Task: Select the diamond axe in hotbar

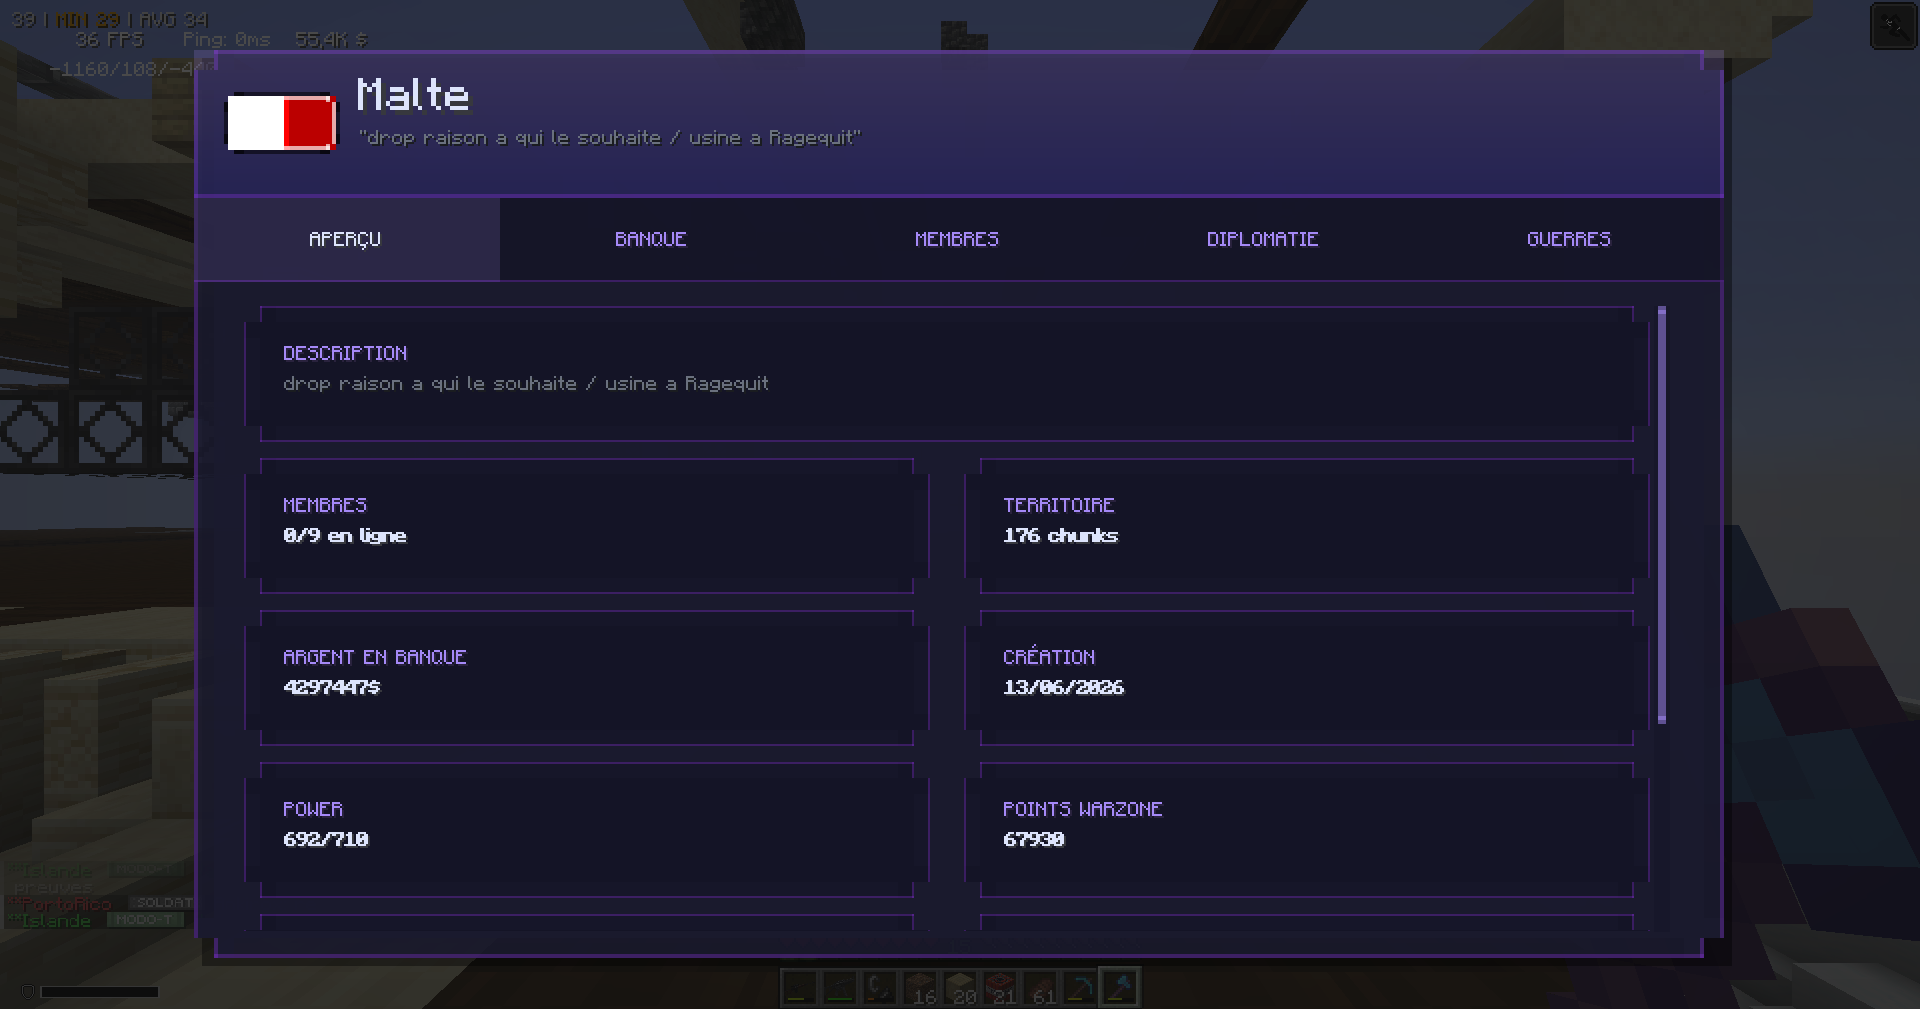Action: 1120,987
